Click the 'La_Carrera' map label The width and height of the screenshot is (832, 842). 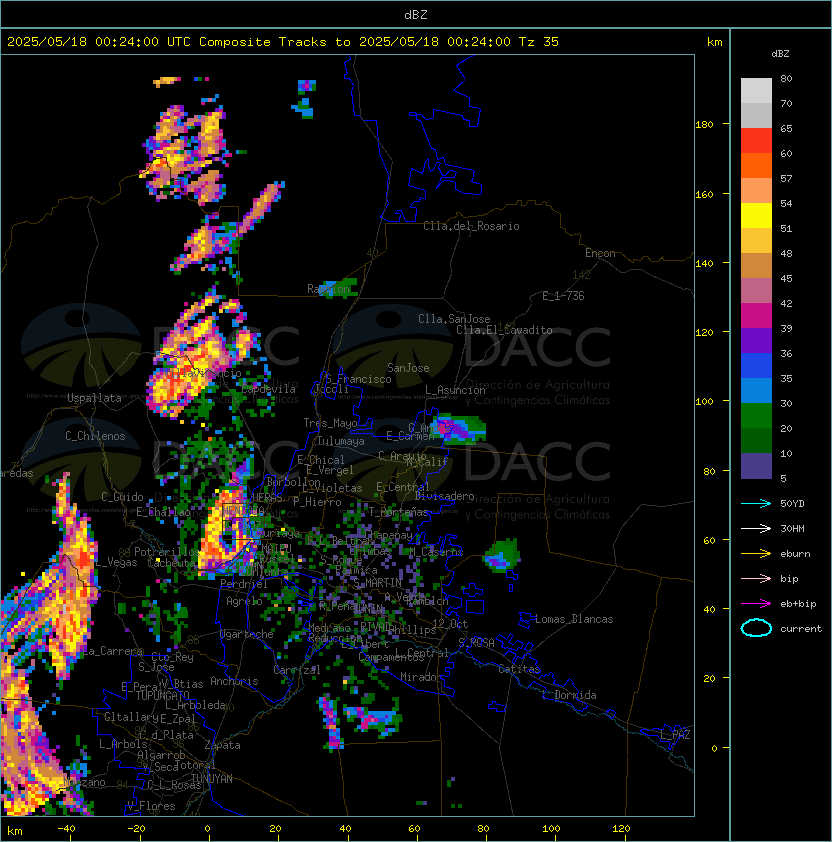coord(113,651)
